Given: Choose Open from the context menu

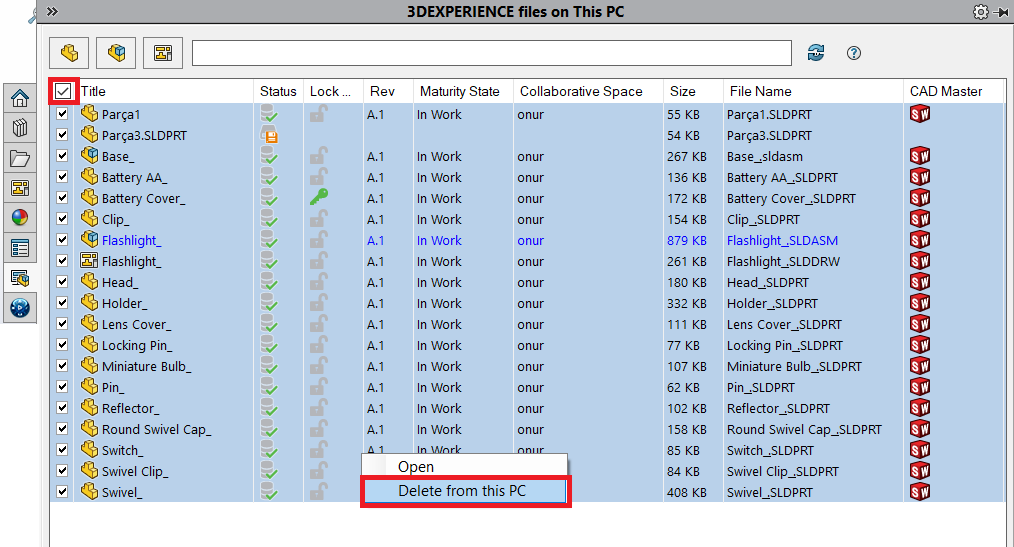Looking at the screenshot, I should (416, 466).
